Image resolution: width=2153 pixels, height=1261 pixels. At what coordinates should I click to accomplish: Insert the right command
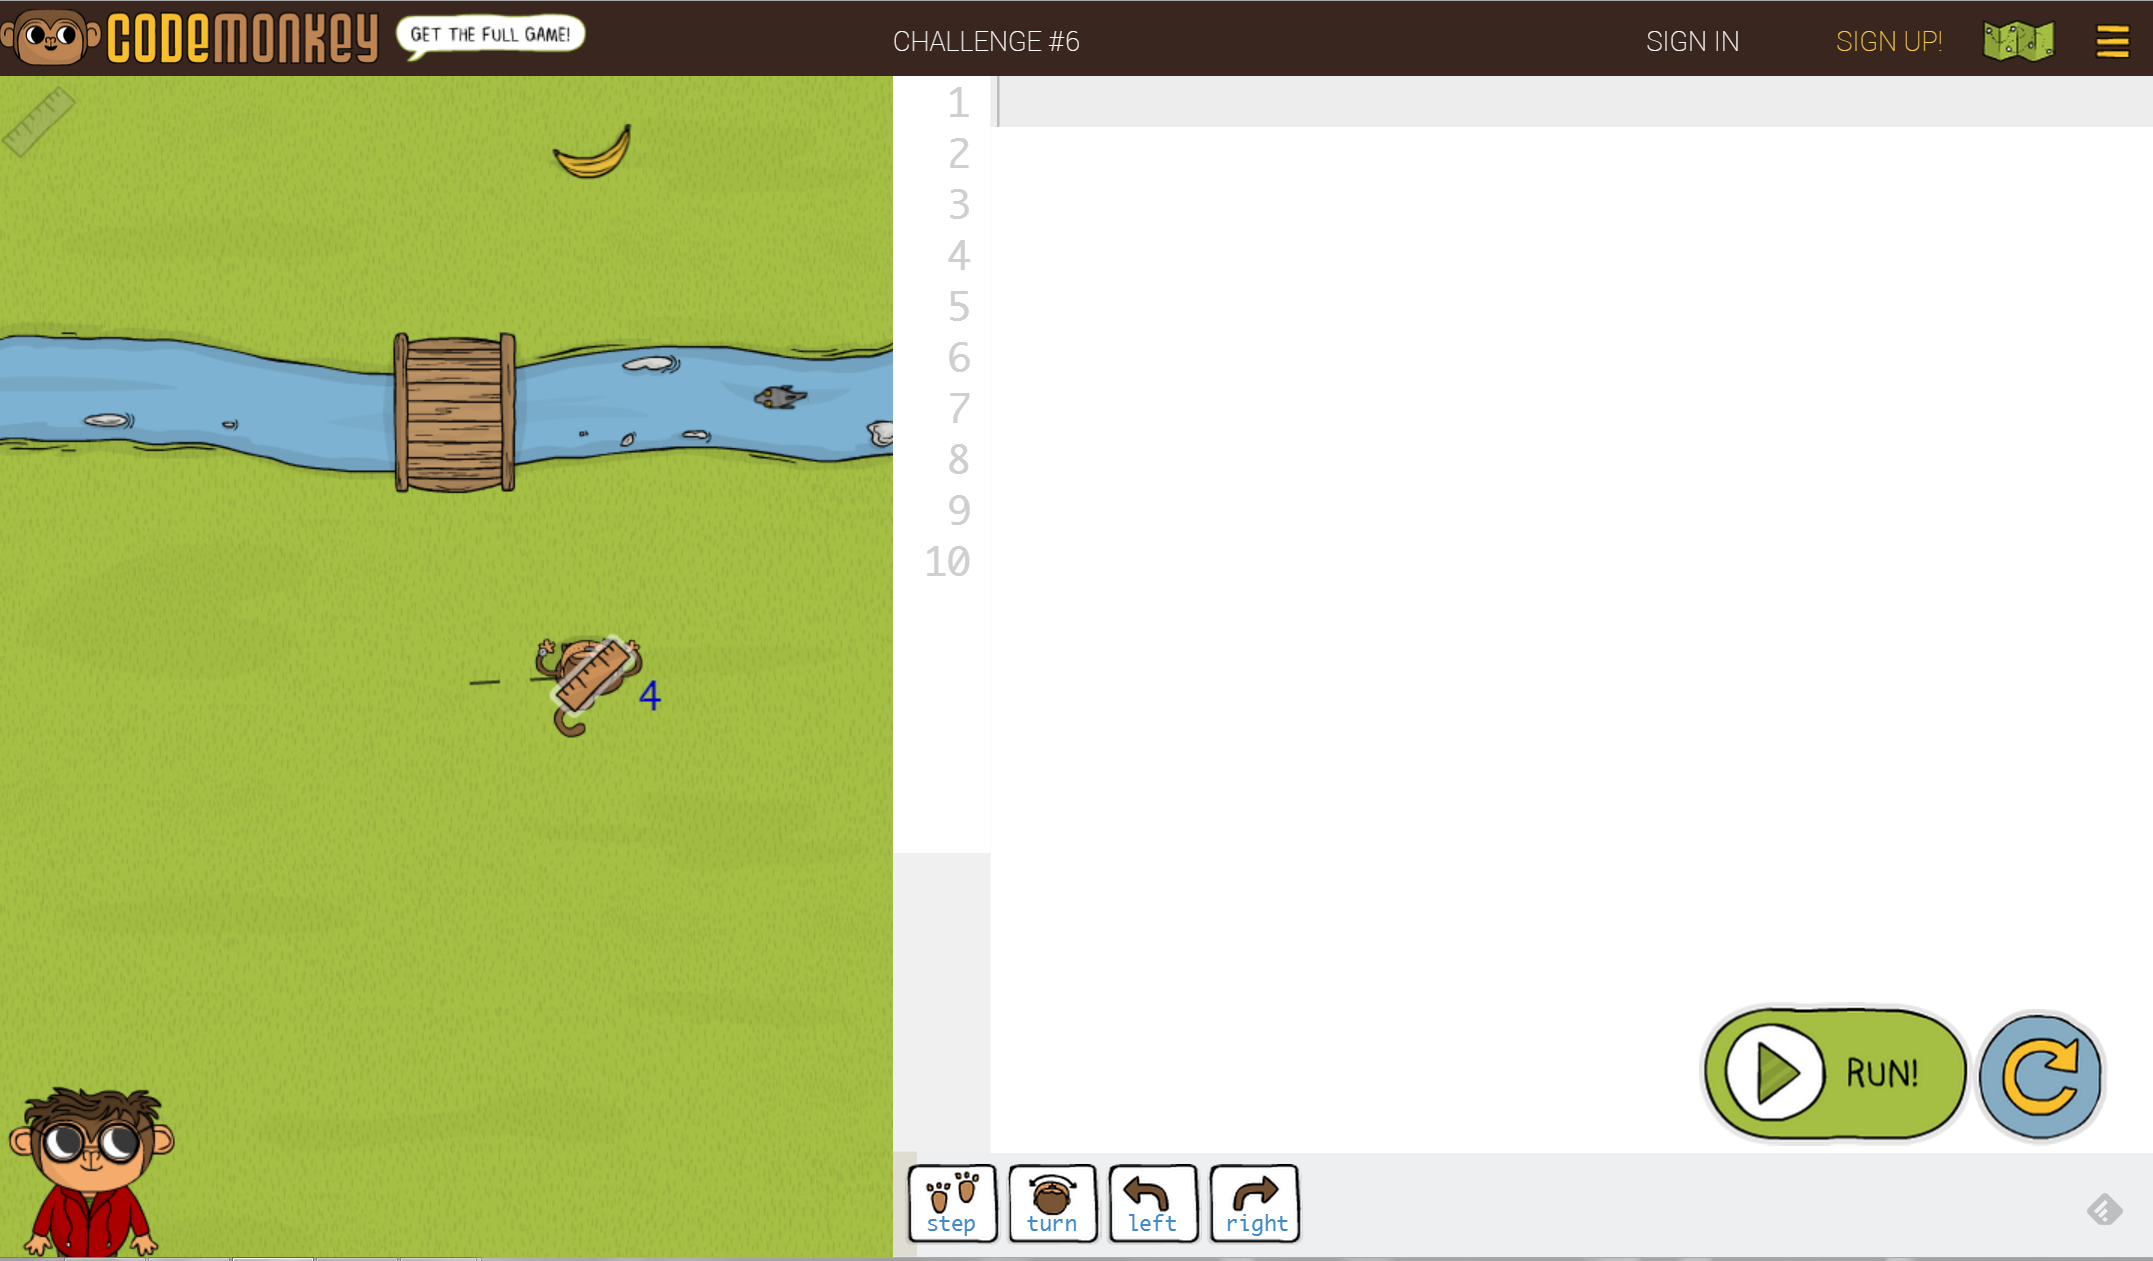(x=1255, y=1203)
